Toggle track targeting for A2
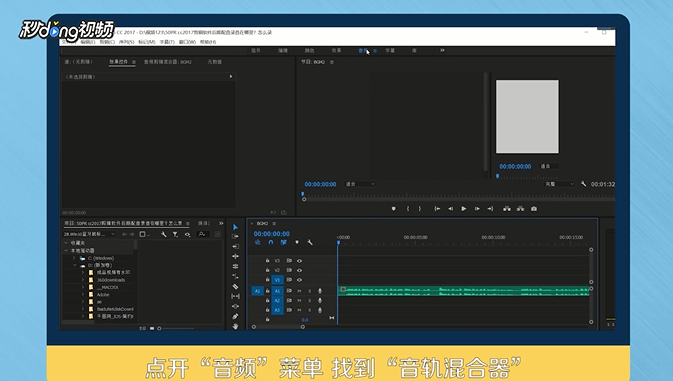The height and width of the screenshot is (381, 673). [277, 300]
